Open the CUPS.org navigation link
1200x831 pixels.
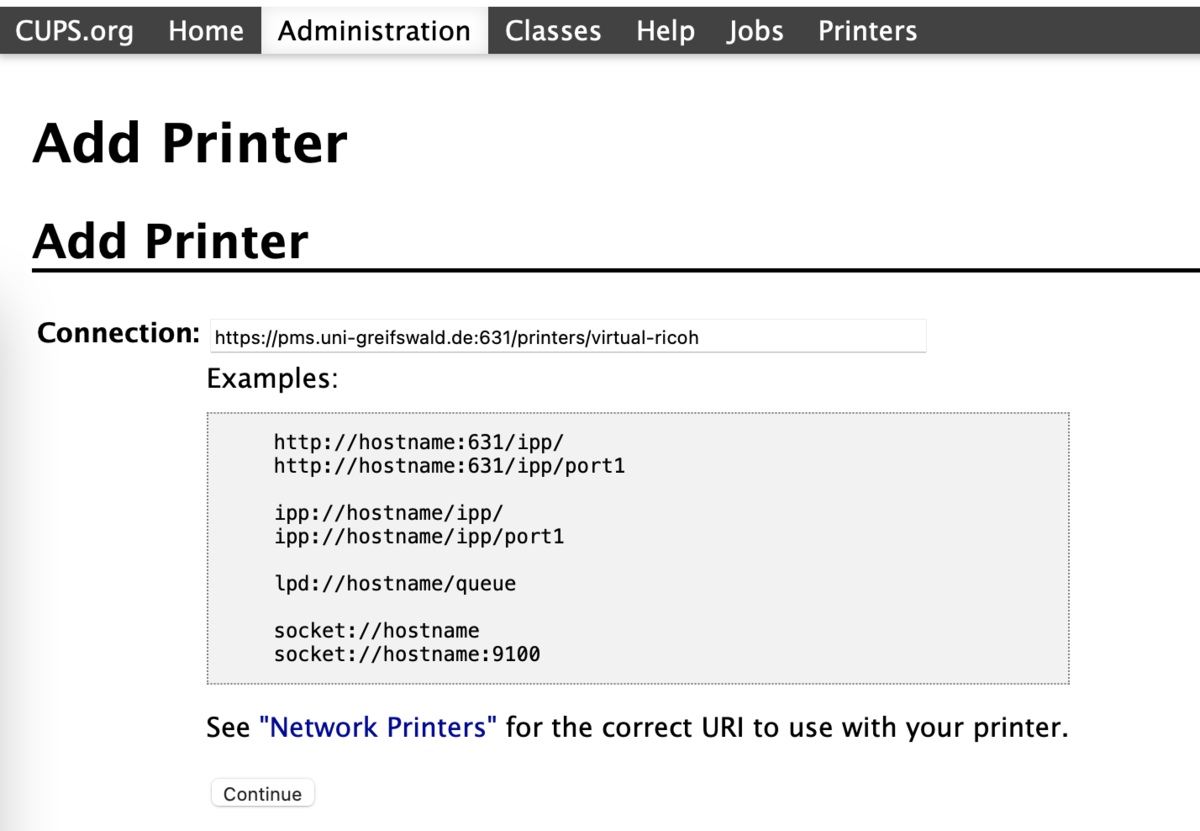point(75,31)
